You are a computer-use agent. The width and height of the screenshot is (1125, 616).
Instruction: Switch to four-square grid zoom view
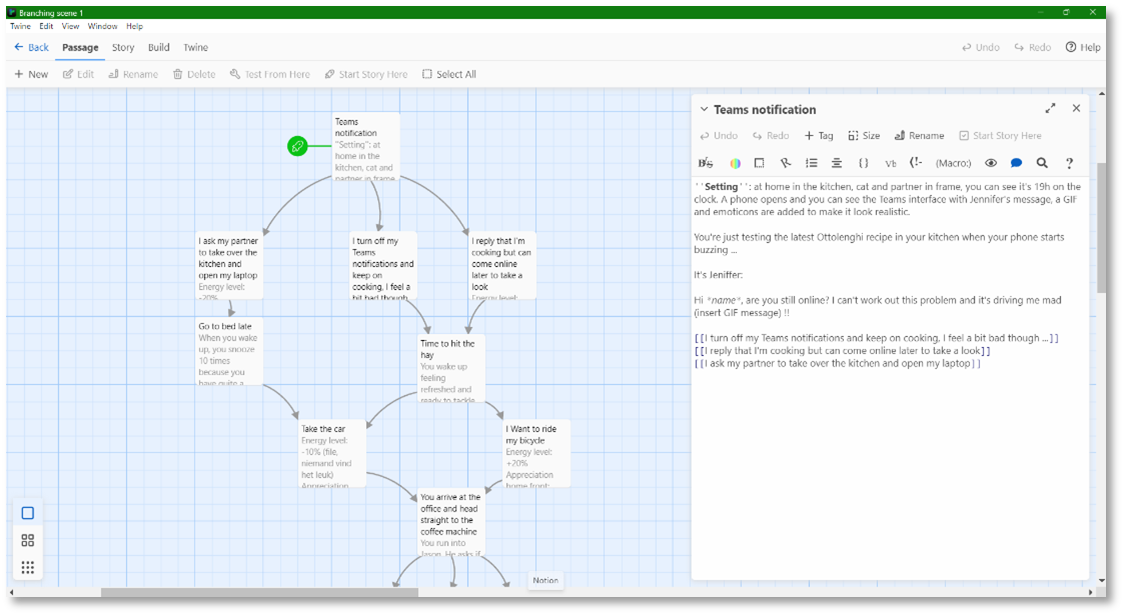(x=27, y=540)
